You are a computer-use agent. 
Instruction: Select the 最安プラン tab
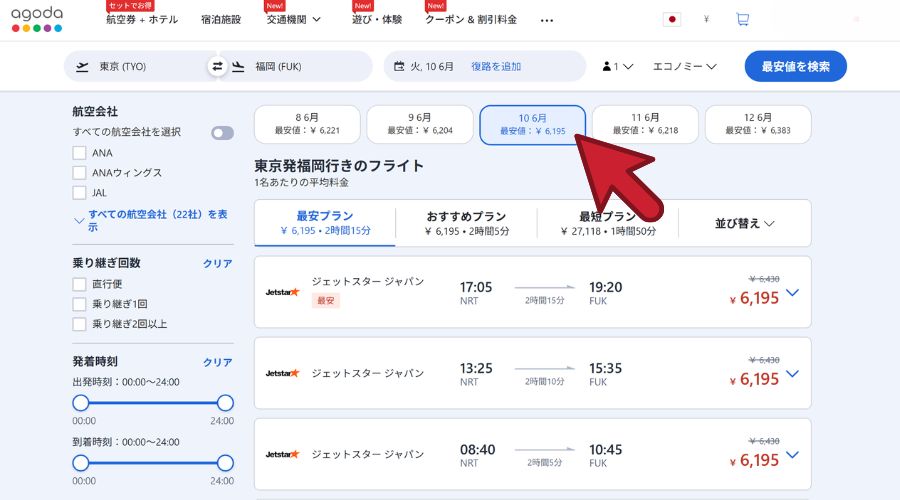coord(325,223)
